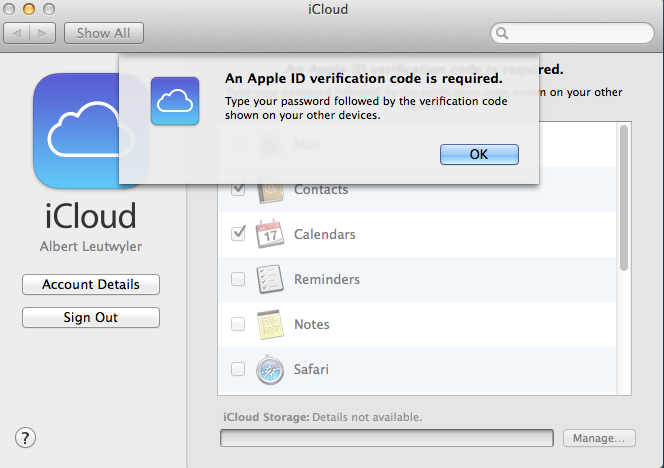The height and width of the screenshot is (468, 664).
Task: Click OK in verification code dialog
Action: tap(479, 154)
